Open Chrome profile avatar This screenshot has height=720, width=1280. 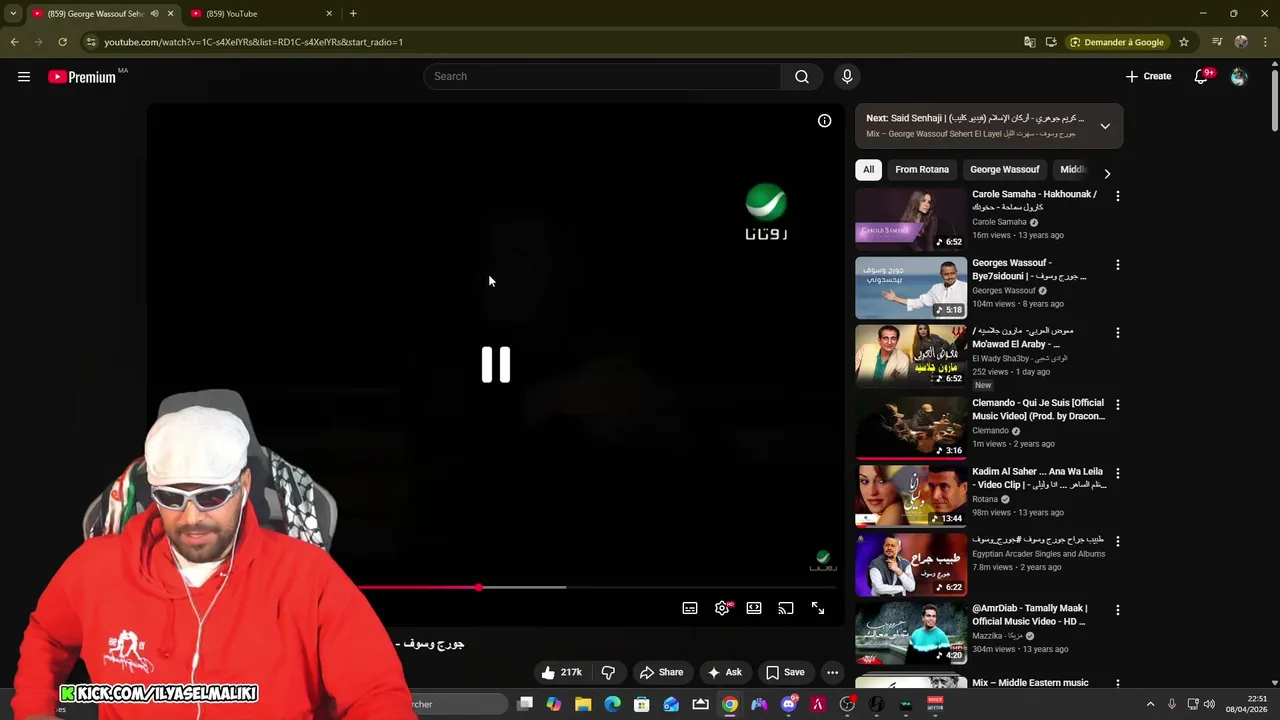point(1241,42)
